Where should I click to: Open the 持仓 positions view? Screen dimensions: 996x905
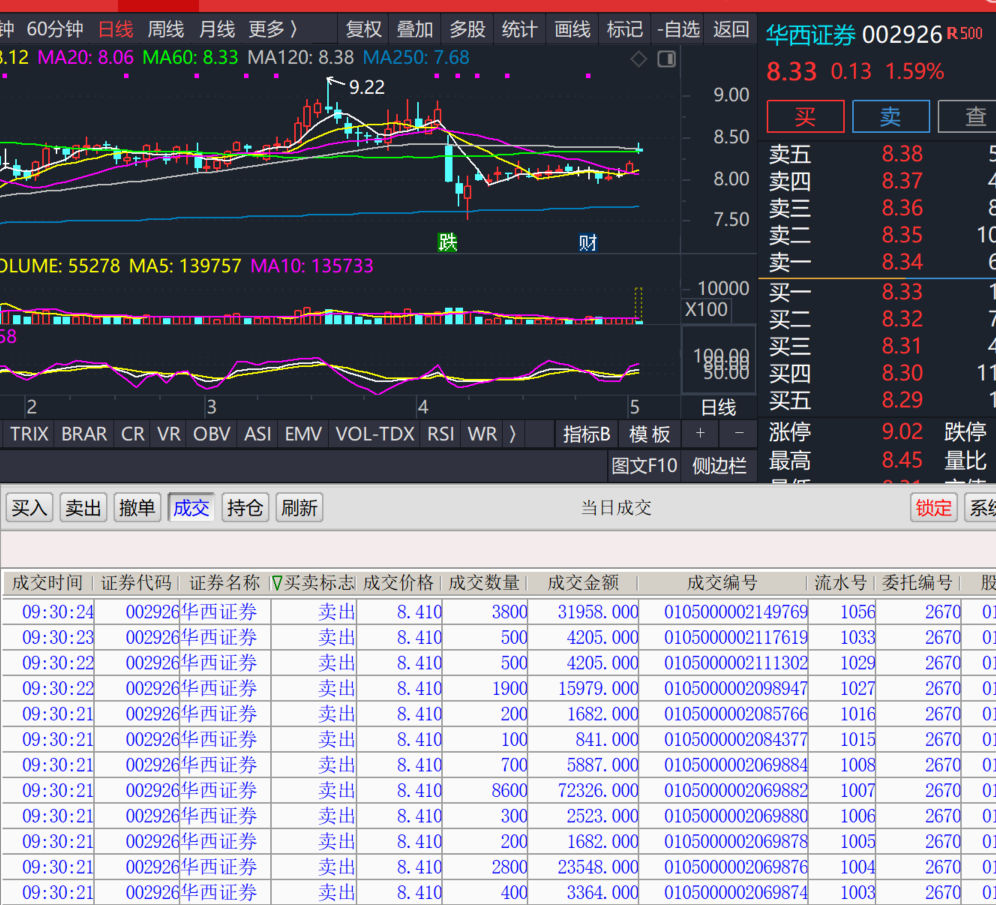click(245, 507)
